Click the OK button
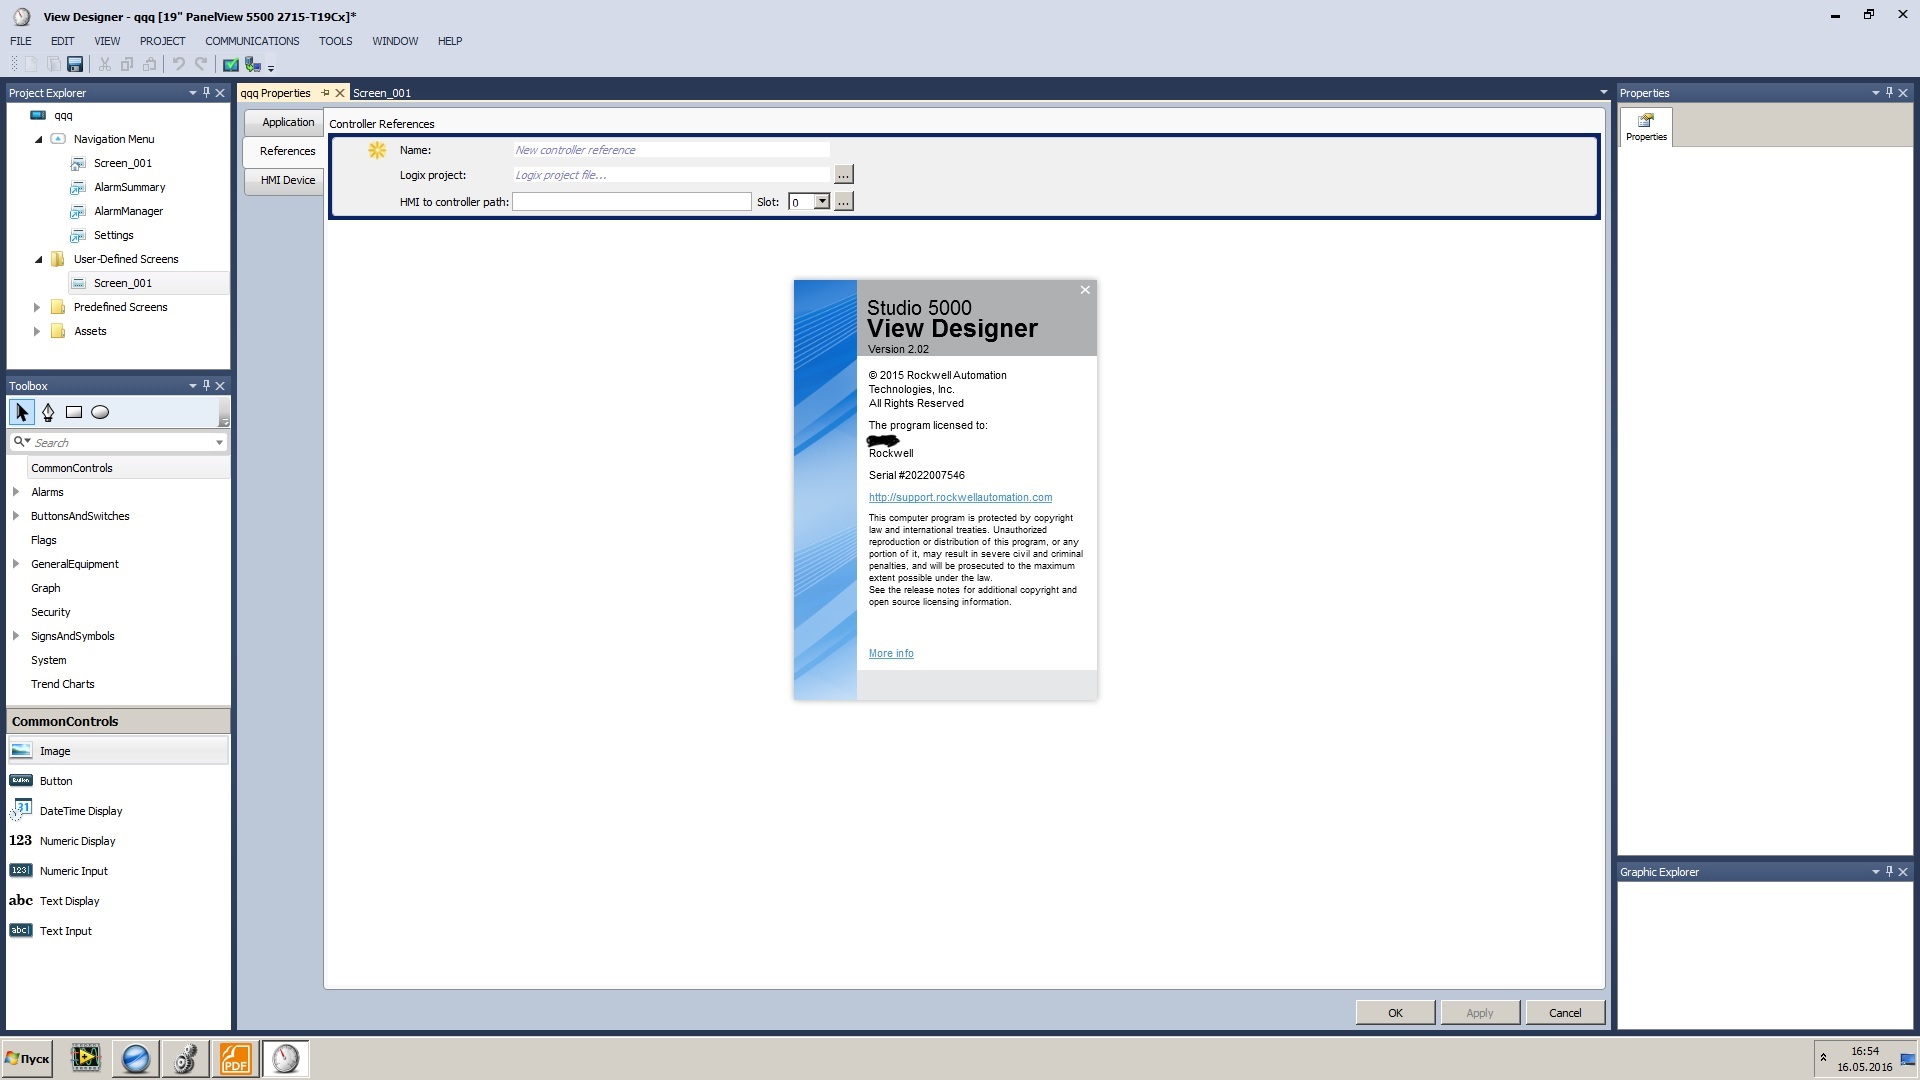Image resolution: width=1920 pixels, height=1080 pixels. coord(1395,1013)
